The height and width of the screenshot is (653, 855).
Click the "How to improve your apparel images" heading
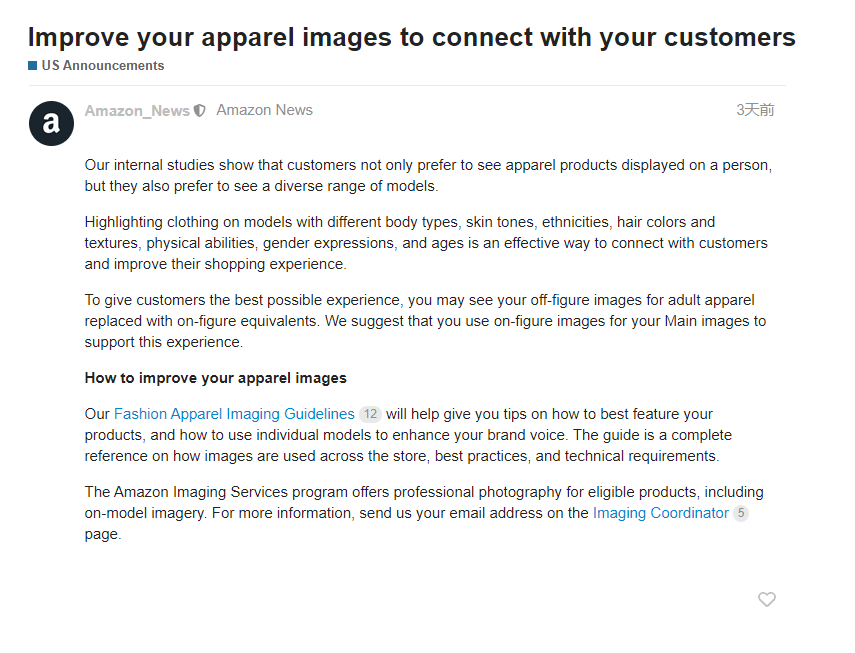pos(215,378)
